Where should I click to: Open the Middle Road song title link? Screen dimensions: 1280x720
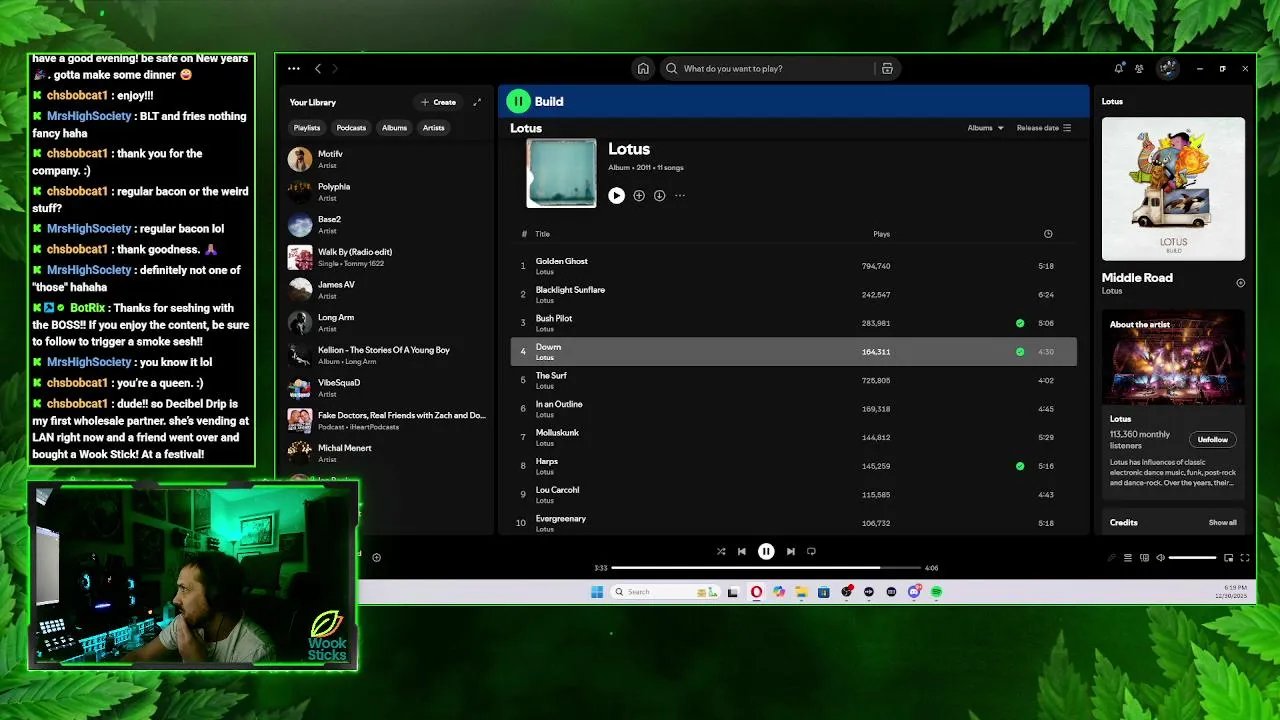(x=1137, y=278)
